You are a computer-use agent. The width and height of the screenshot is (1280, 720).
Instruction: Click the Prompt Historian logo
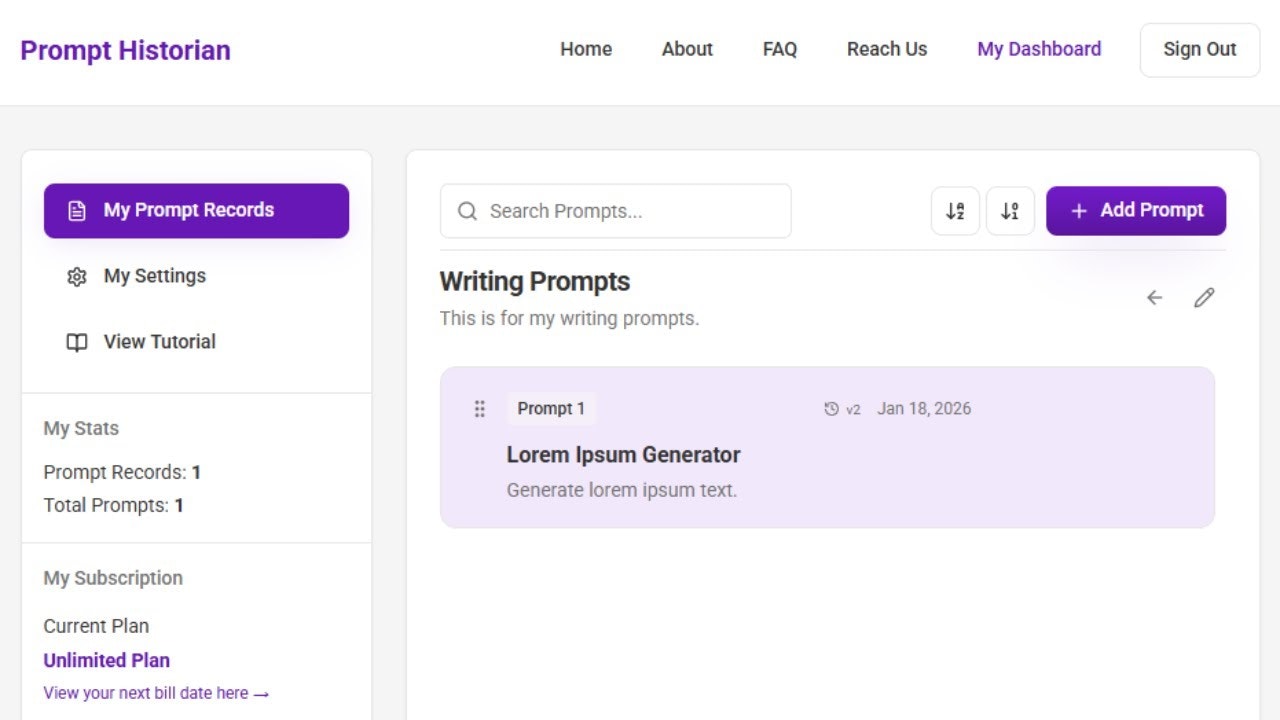click(126, 50)
